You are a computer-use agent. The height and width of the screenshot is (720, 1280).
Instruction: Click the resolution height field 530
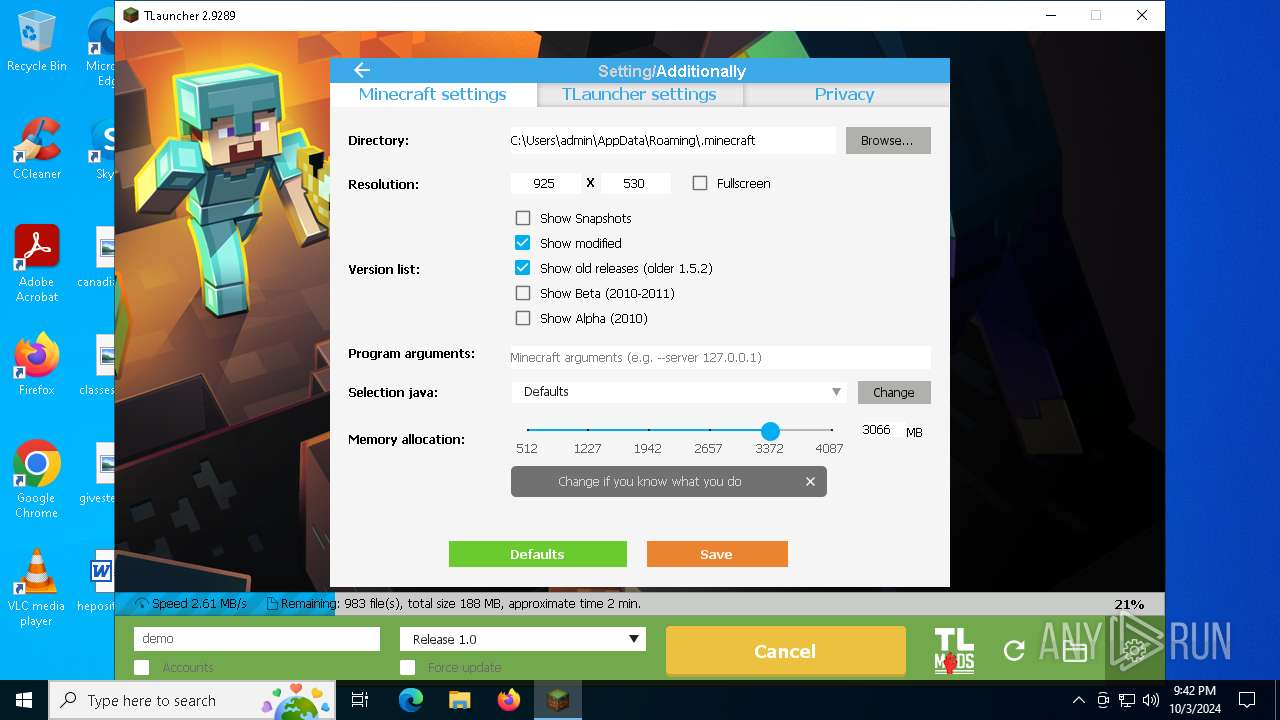pyautogui.click(x=634, y=183)
